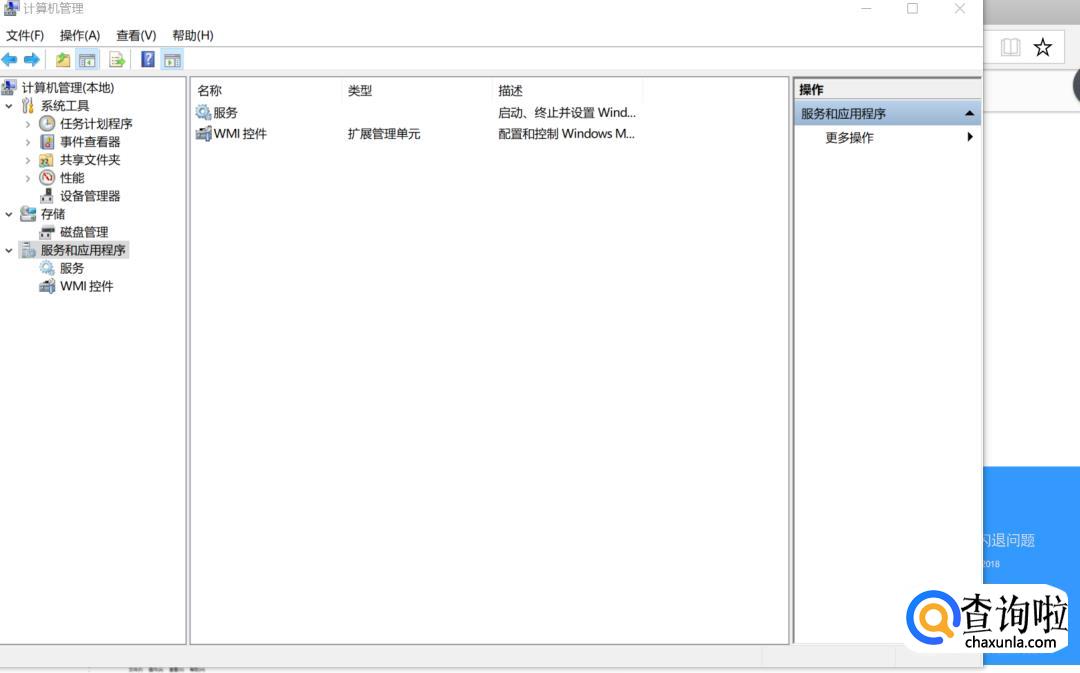This screenshot has height=673, width=1080.
Task: Select 任务计划程序 in the tree
Action: point(96,123)
